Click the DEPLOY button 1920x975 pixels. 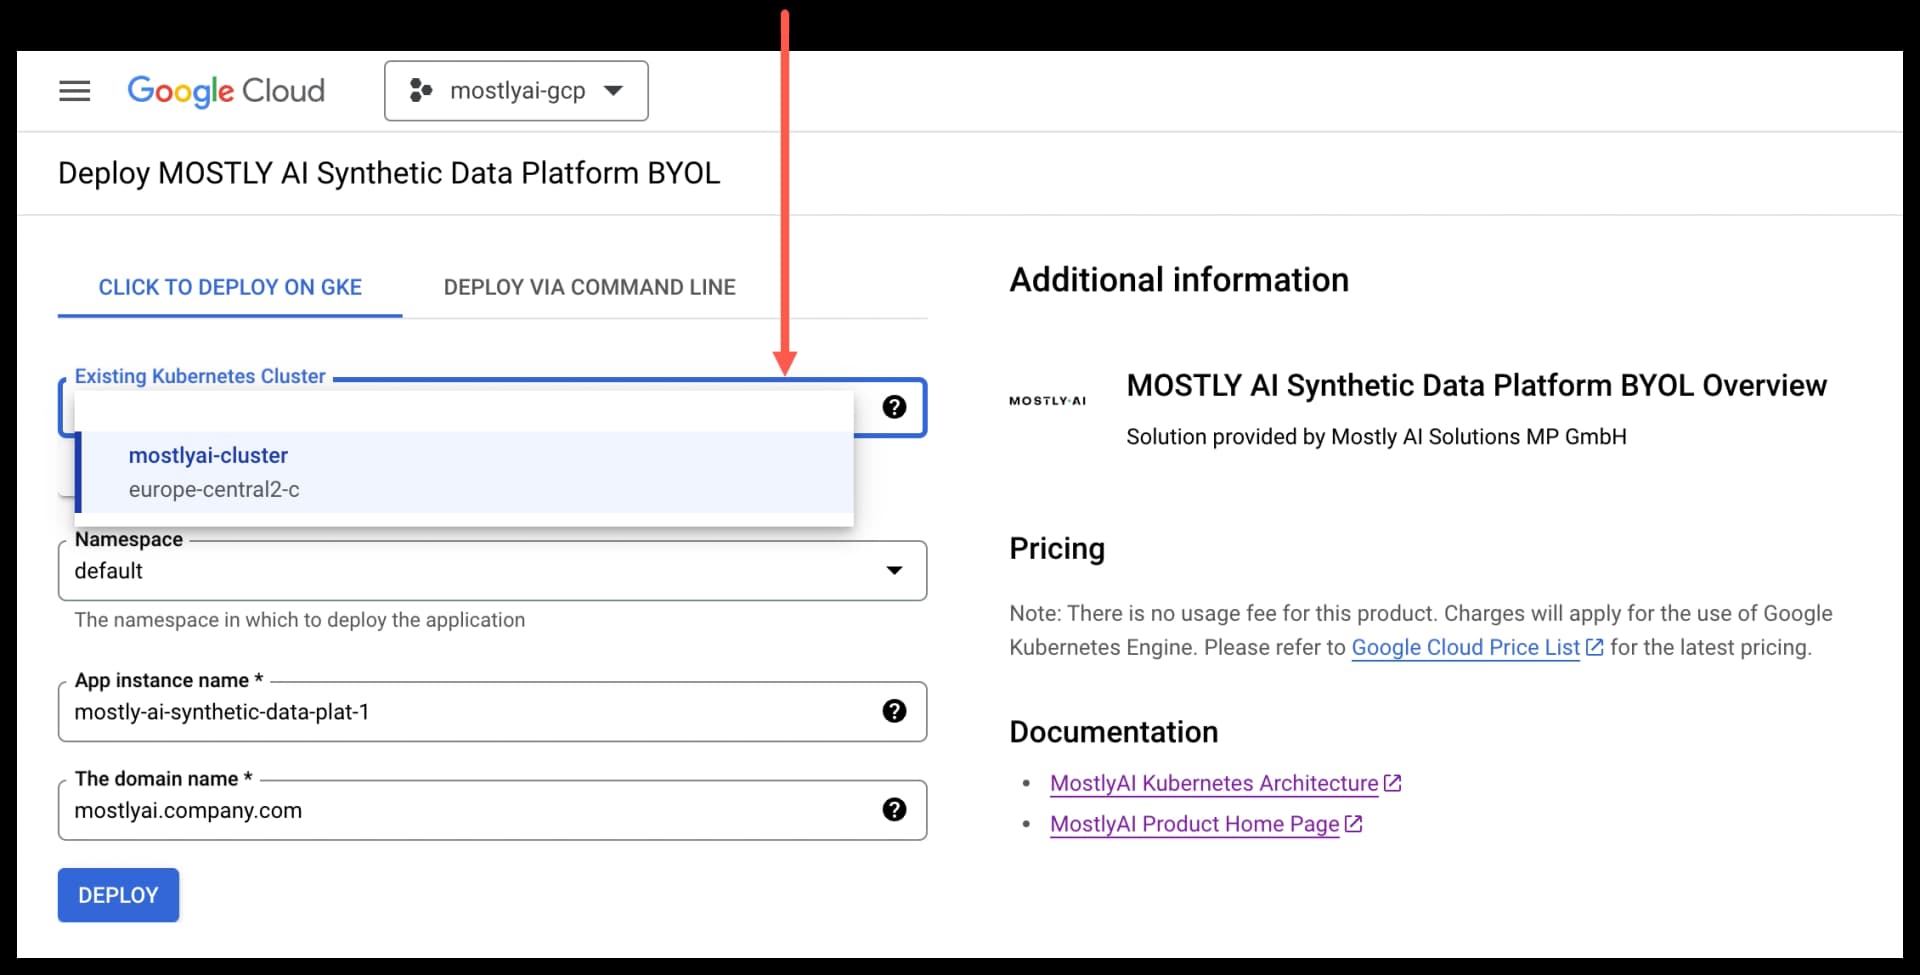coord(117,895)
